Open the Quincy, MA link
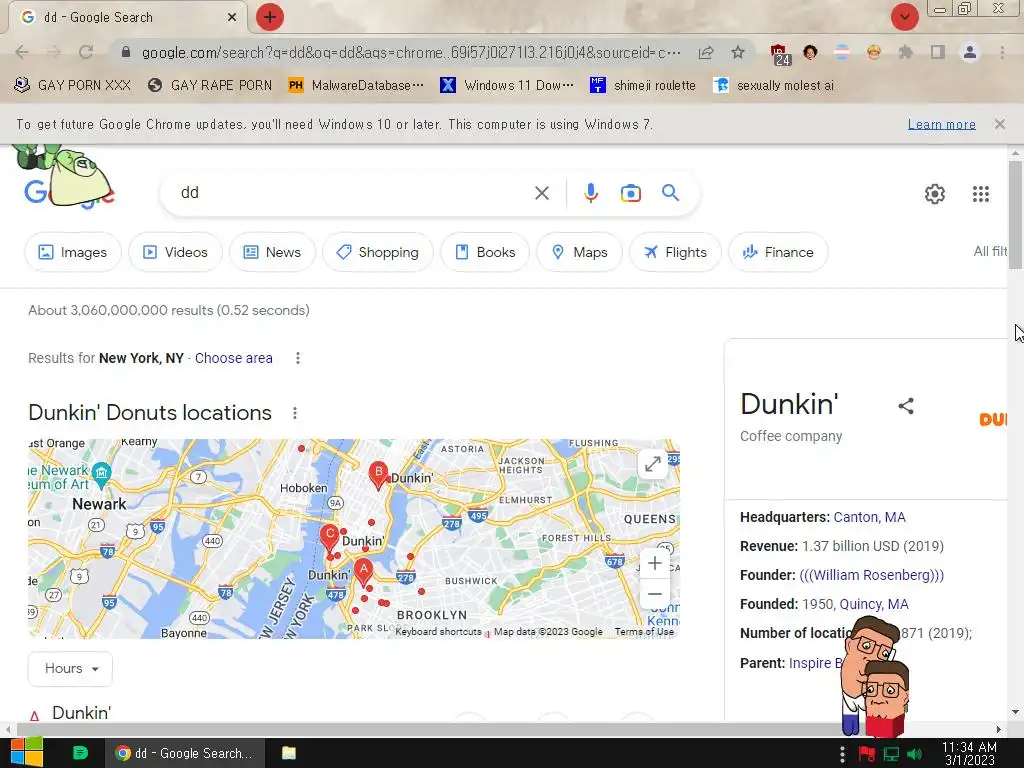 point(874,604)
